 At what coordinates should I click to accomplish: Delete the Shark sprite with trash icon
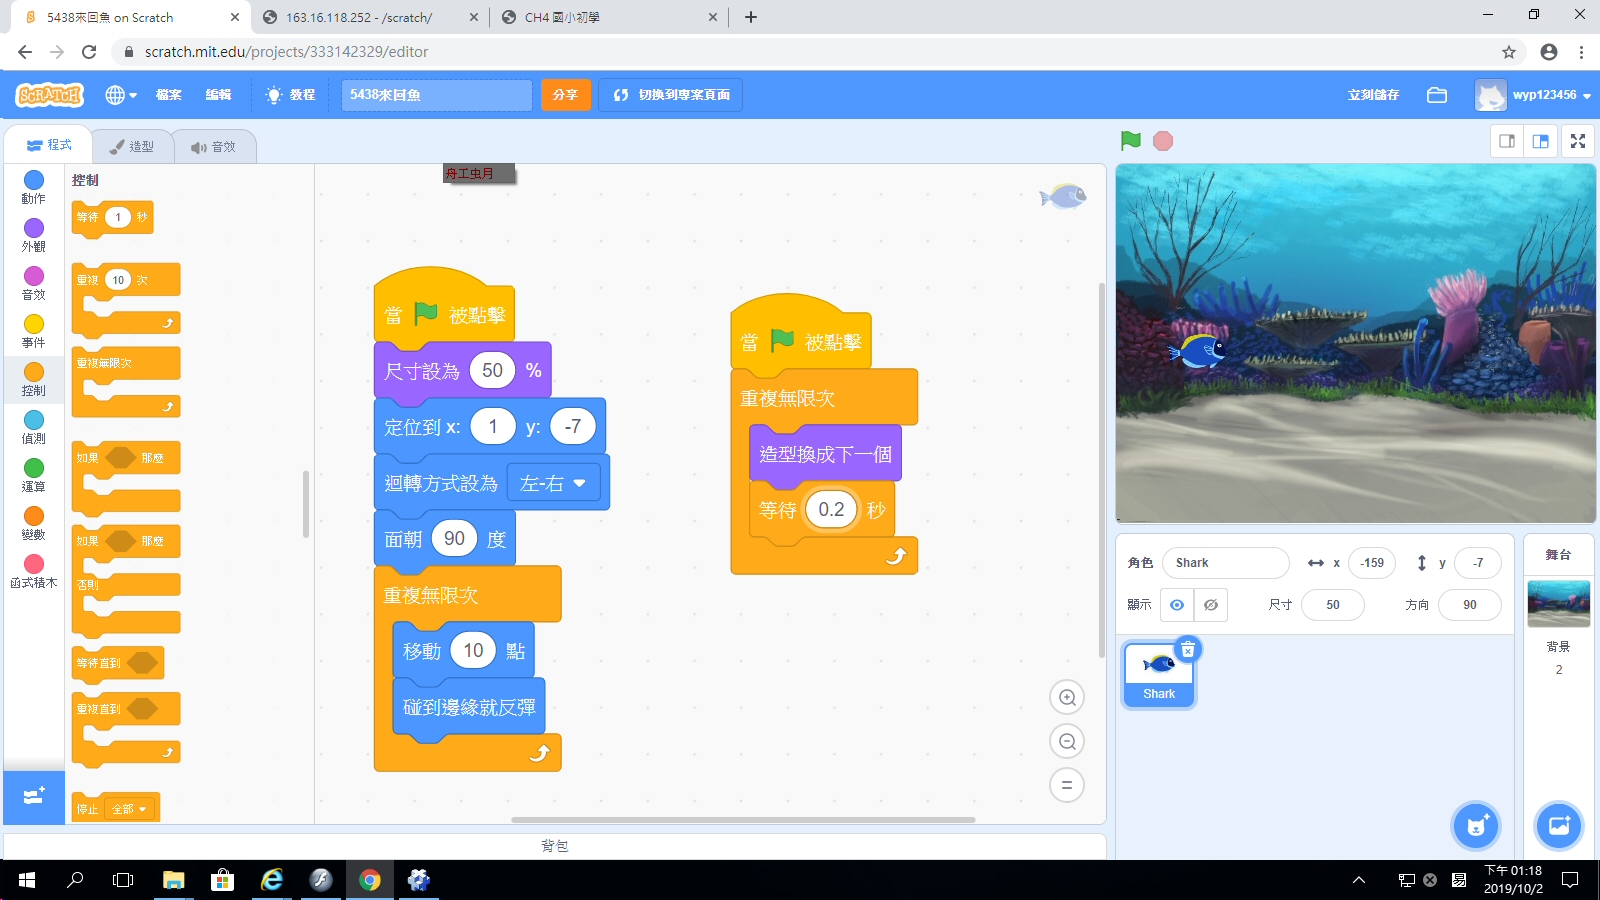(1188, 650)
